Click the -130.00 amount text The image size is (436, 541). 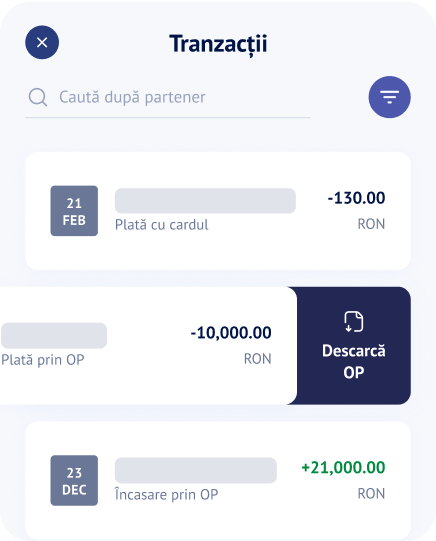click(356, 198)
